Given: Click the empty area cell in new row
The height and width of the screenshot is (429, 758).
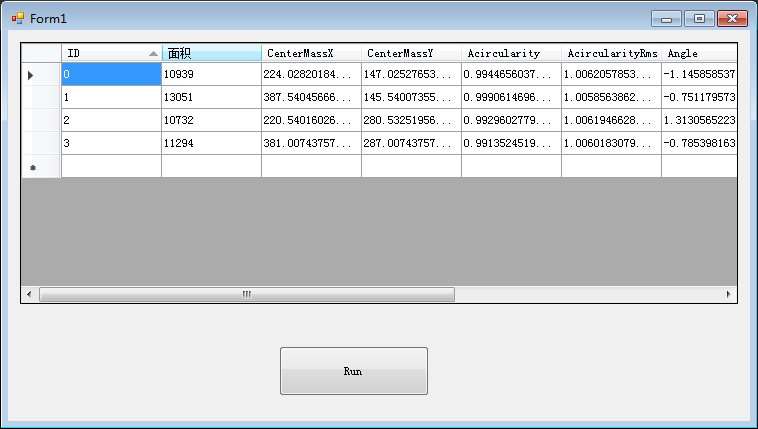Looking at the screenshot, I should coord(211,167).
